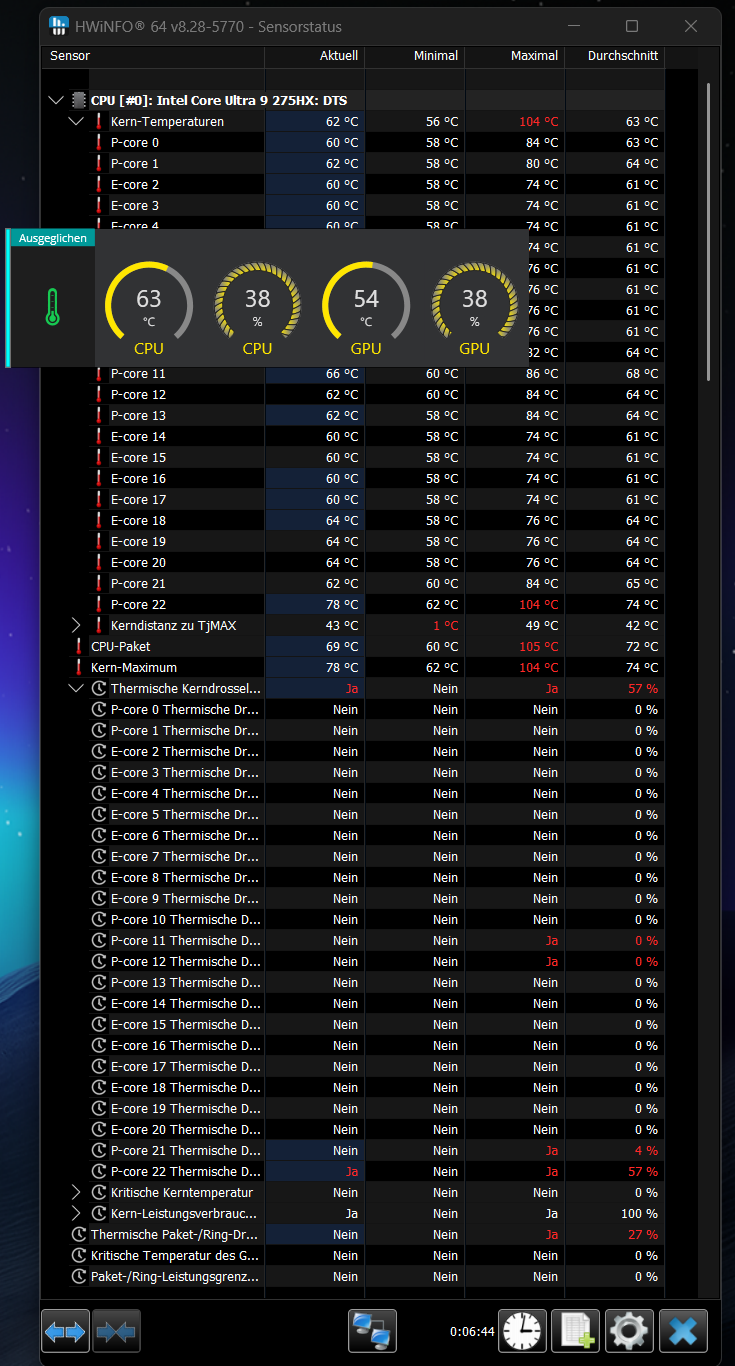Click the CPU temperature 63 °C gauge

point(149,308)
